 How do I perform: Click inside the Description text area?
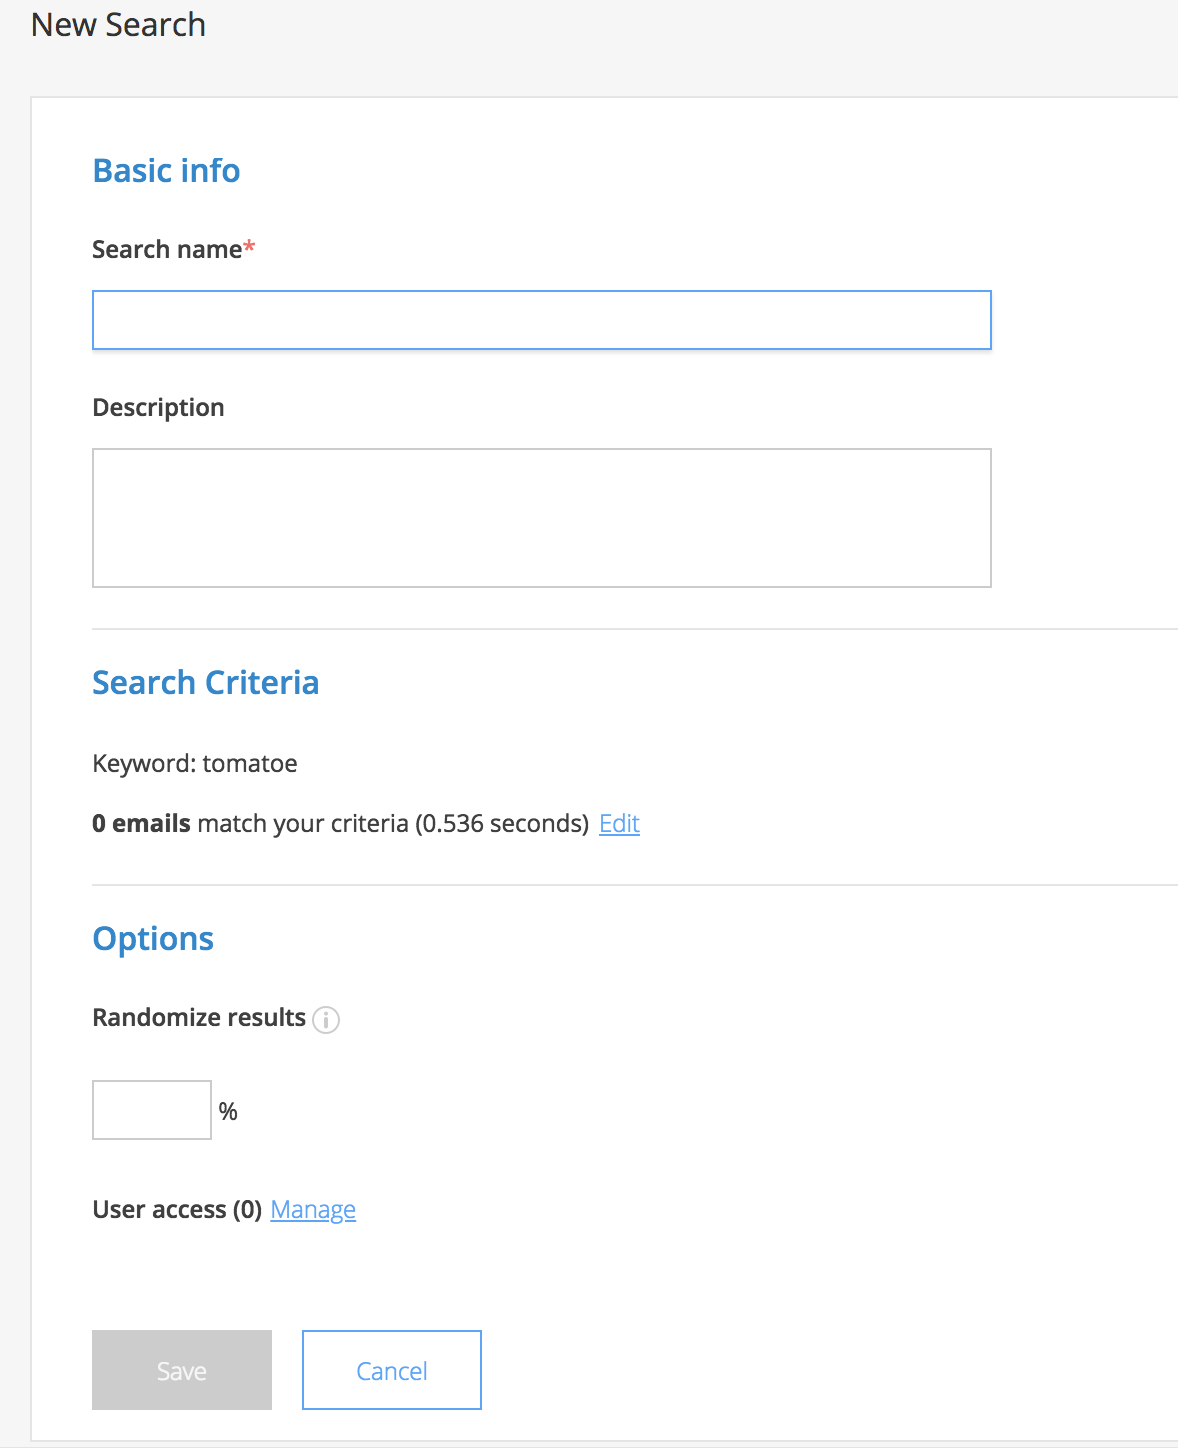click(x=542, y=518)
